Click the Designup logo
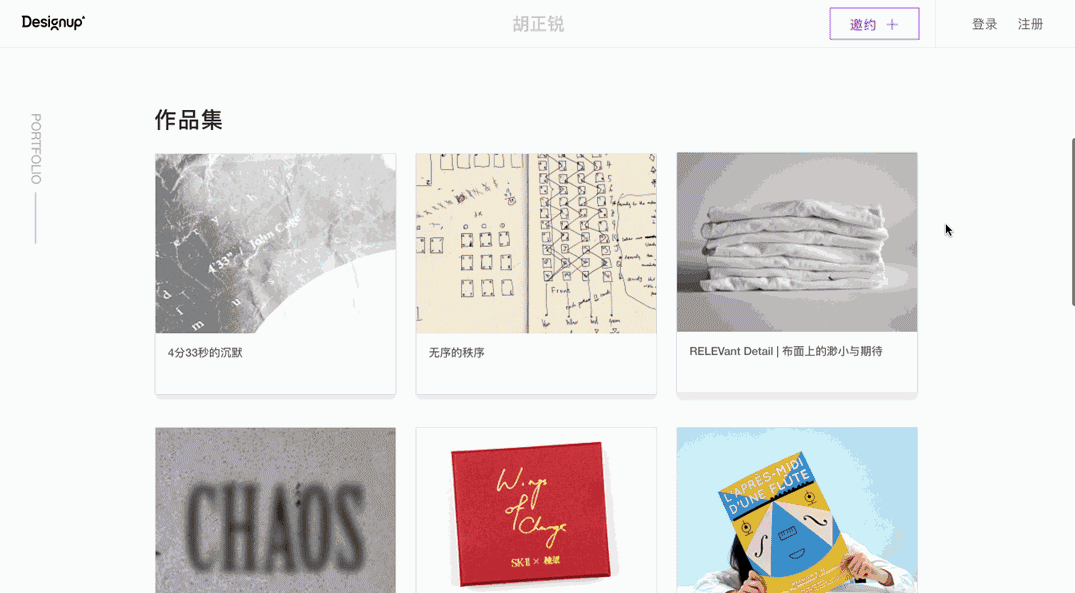The width and height of the screenshot is (1075, 593). pos(53,23)
